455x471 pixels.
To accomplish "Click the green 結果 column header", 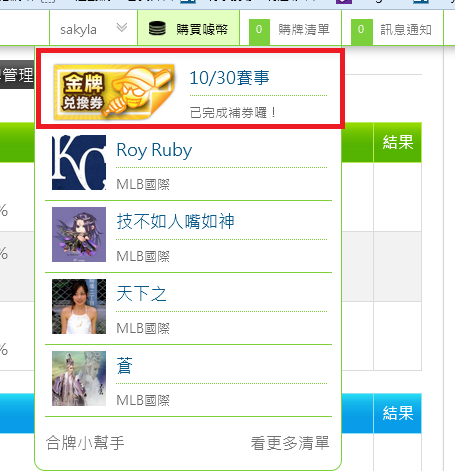I will 398,142.
